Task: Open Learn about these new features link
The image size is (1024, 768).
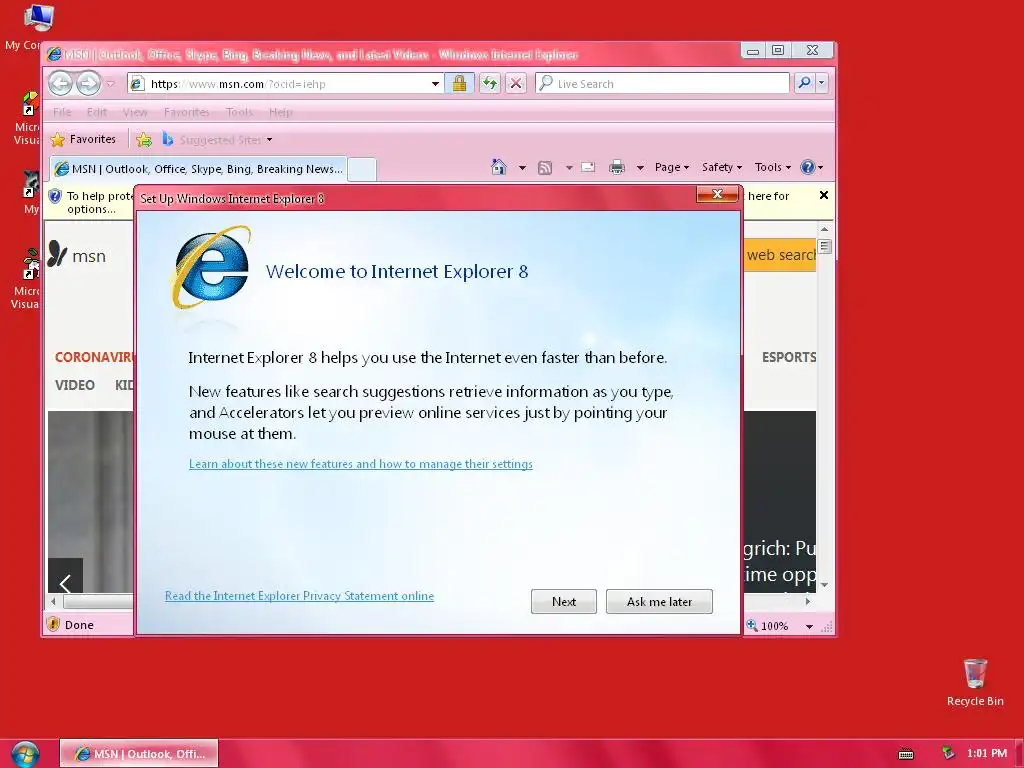Action: 360,464
